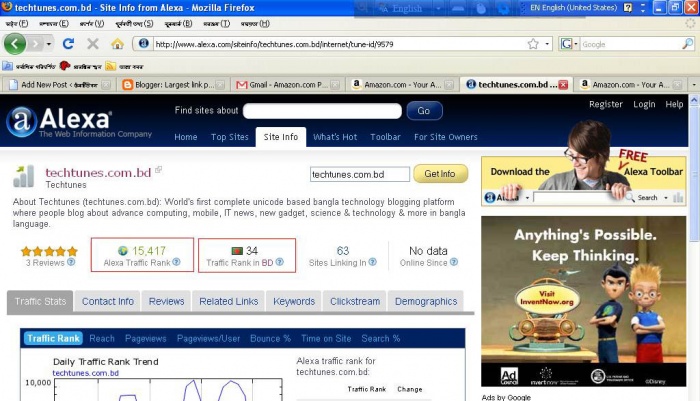Switch to the Blogger: Largest link tab
This screenshot has height=401, width=700.
pyautogui.click(x=173, y=84)
